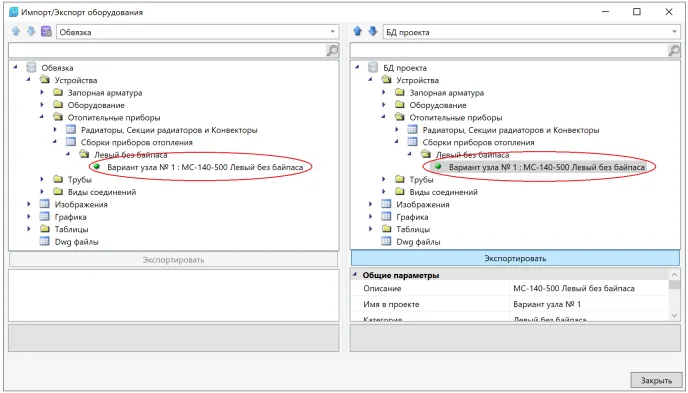Image resolution: width=688 pixels, height=393 pixels.
Task: Click Имя в проекте value Вариант узла № 1
Action: [x=547, y=304]
